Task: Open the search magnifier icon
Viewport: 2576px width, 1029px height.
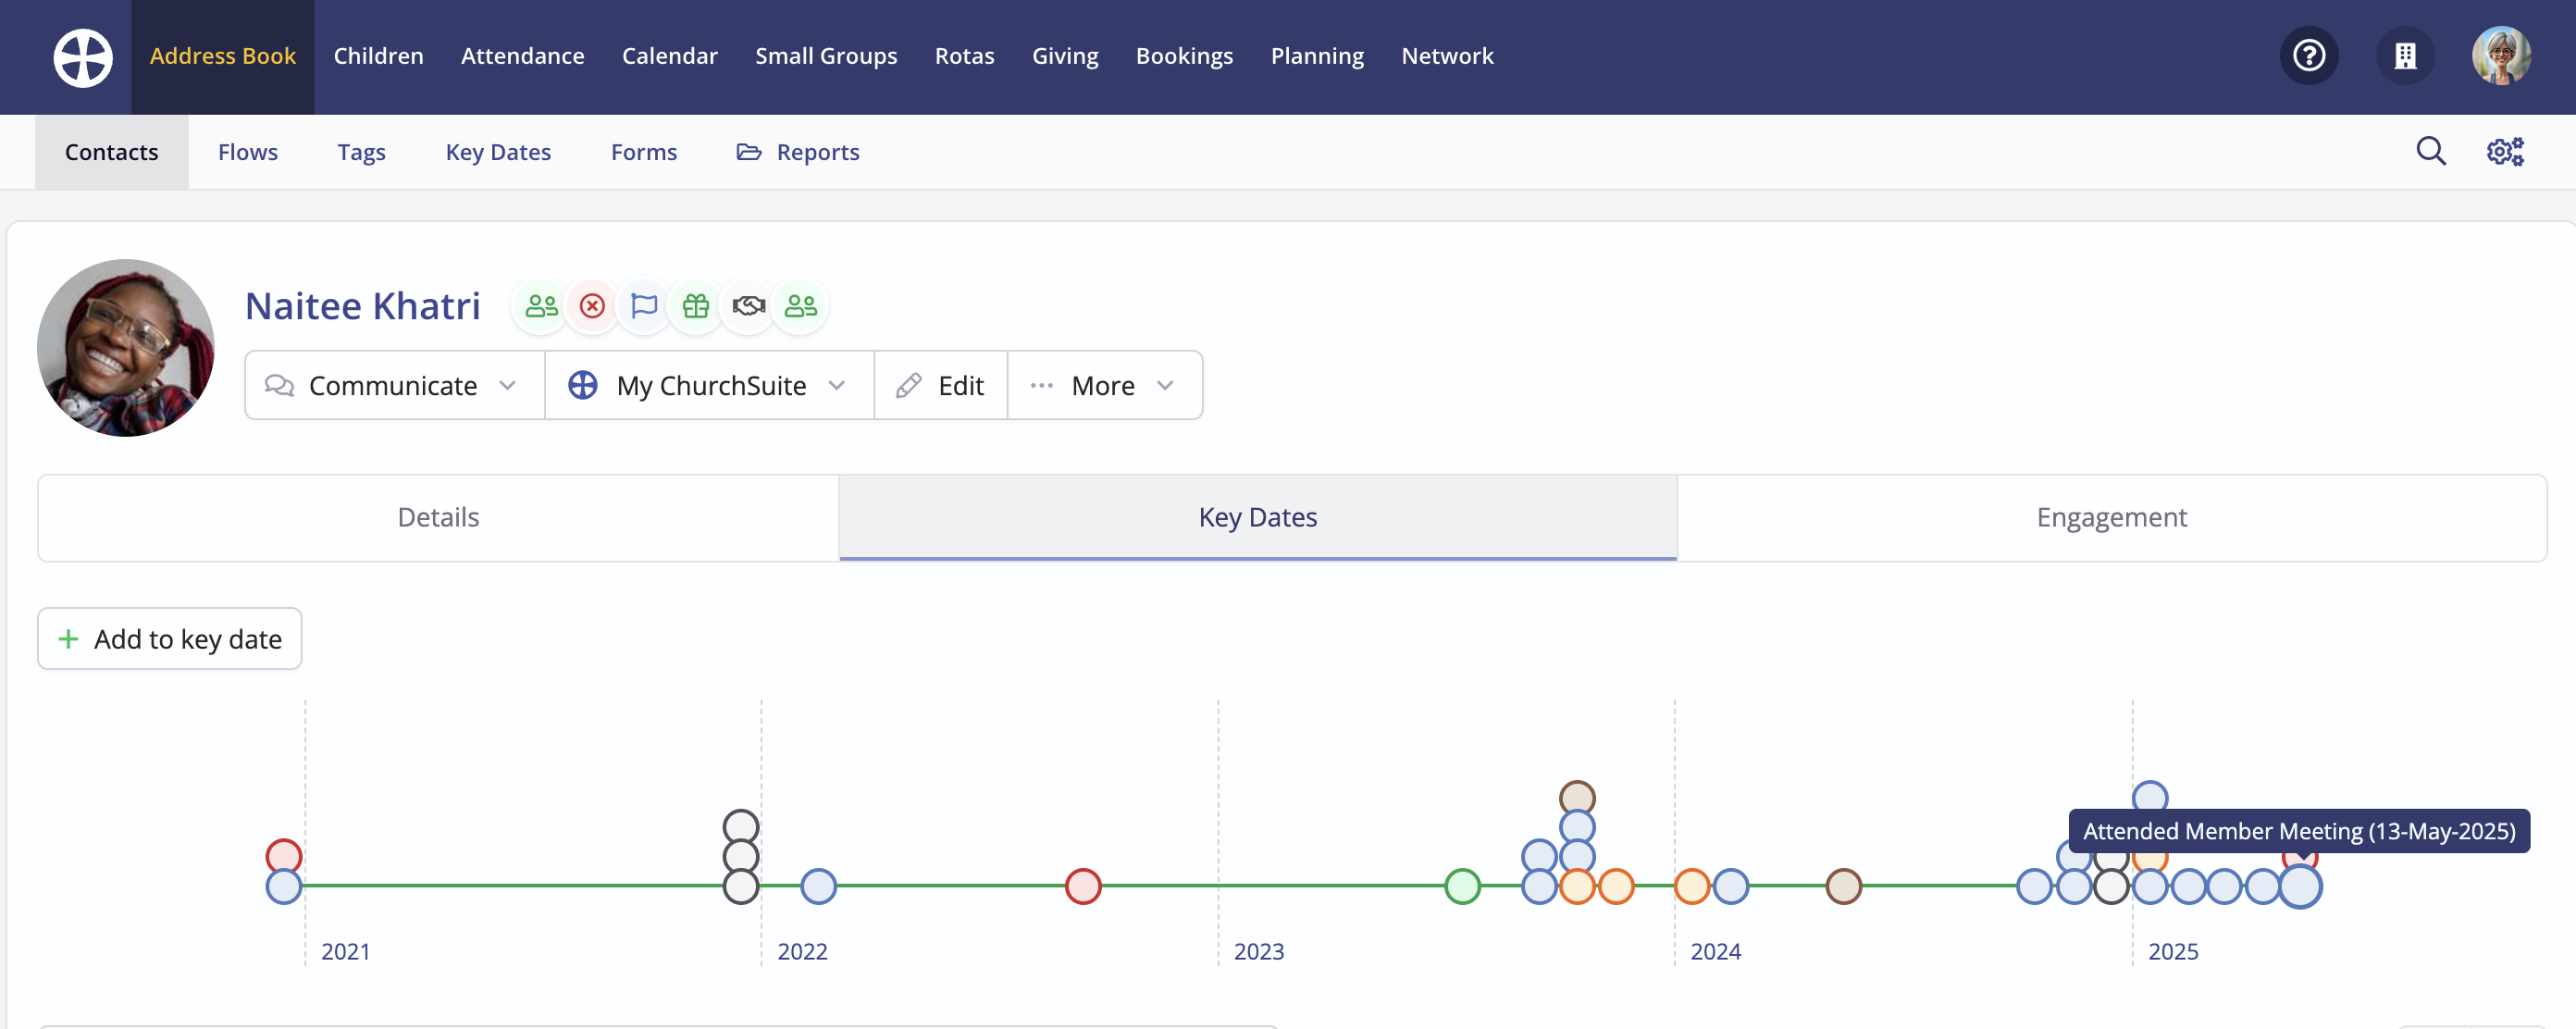Action: 2430,152
